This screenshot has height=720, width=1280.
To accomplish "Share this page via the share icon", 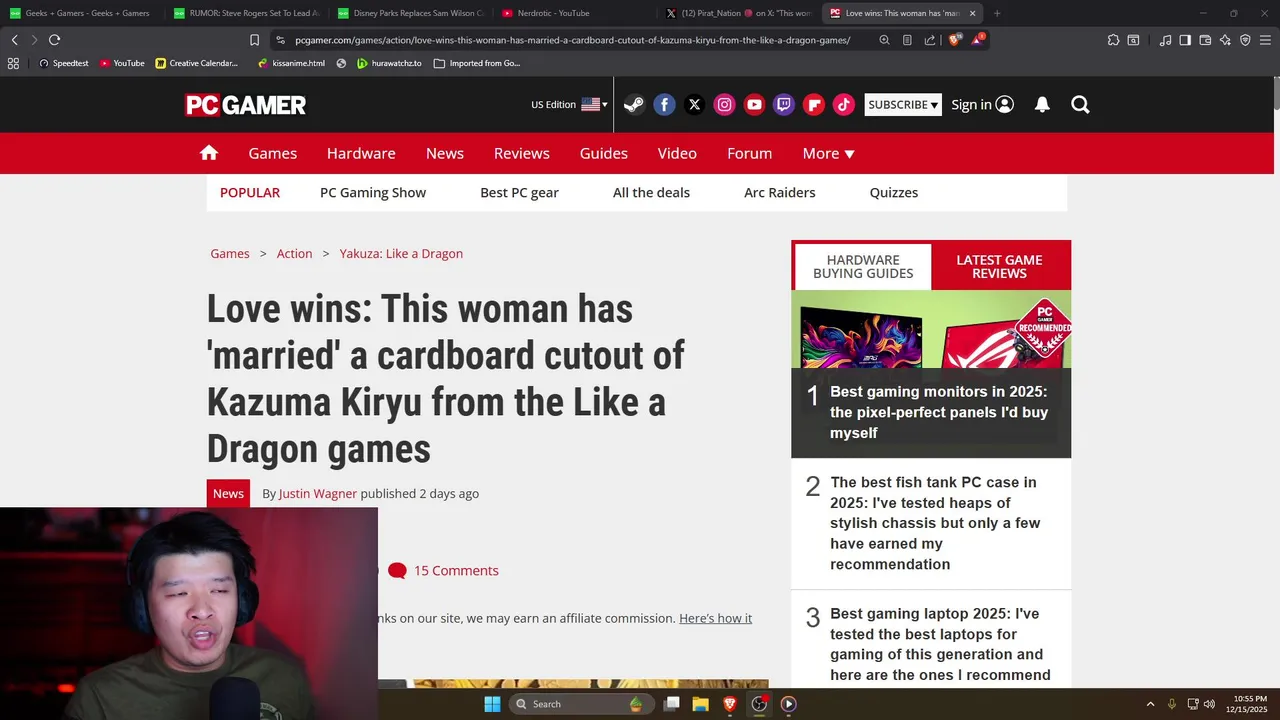I will tap(930, 40).
